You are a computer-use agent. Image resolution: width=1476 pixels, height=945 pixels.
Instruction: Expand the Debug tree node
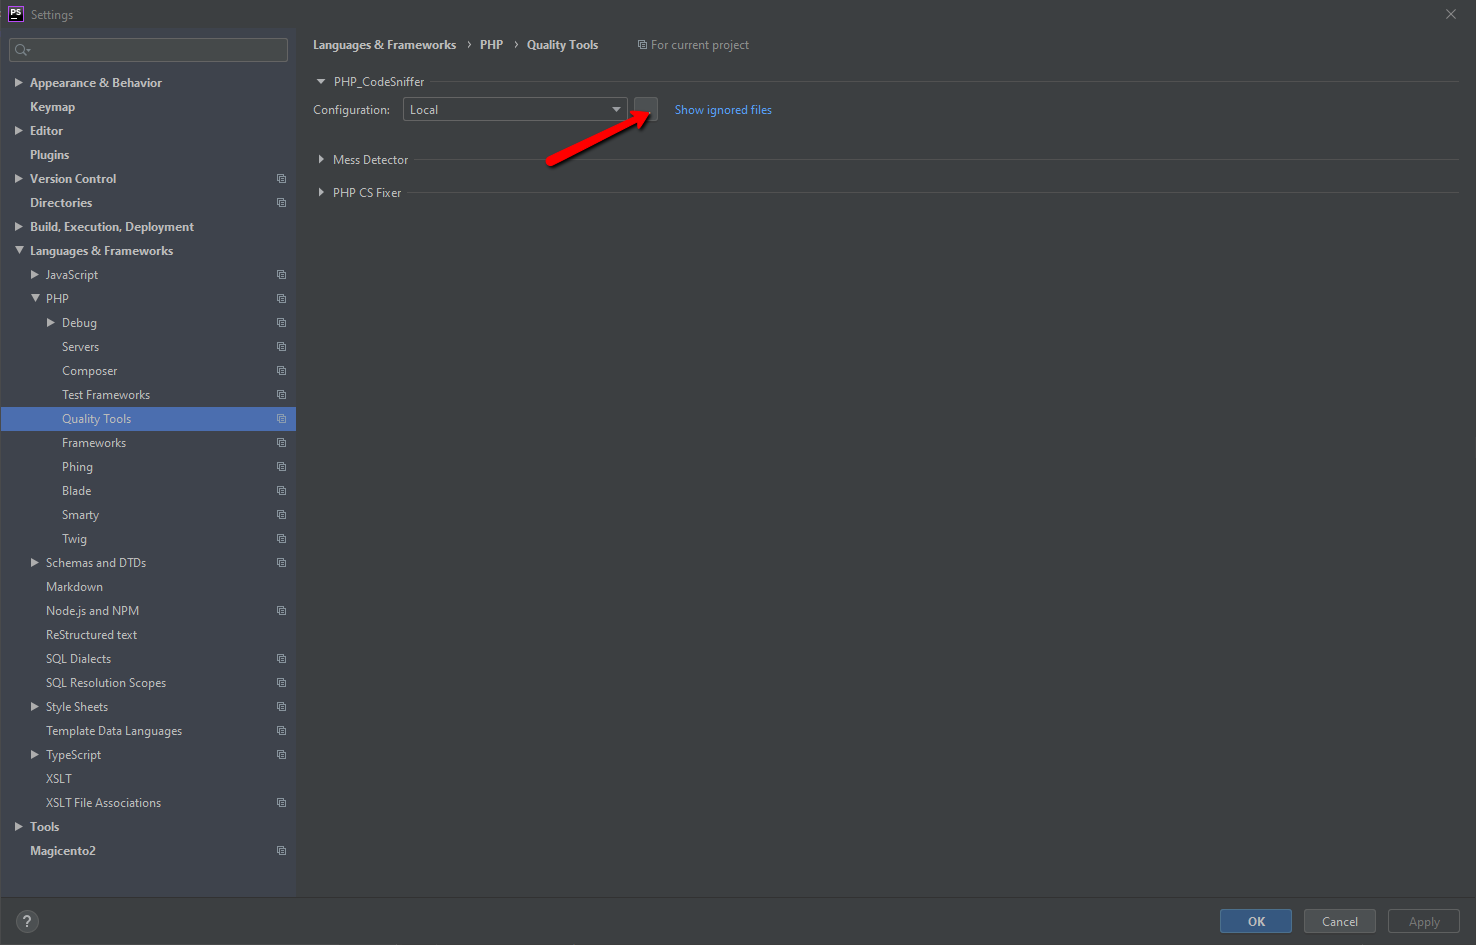pyautogui.click(x=50, y=323)
